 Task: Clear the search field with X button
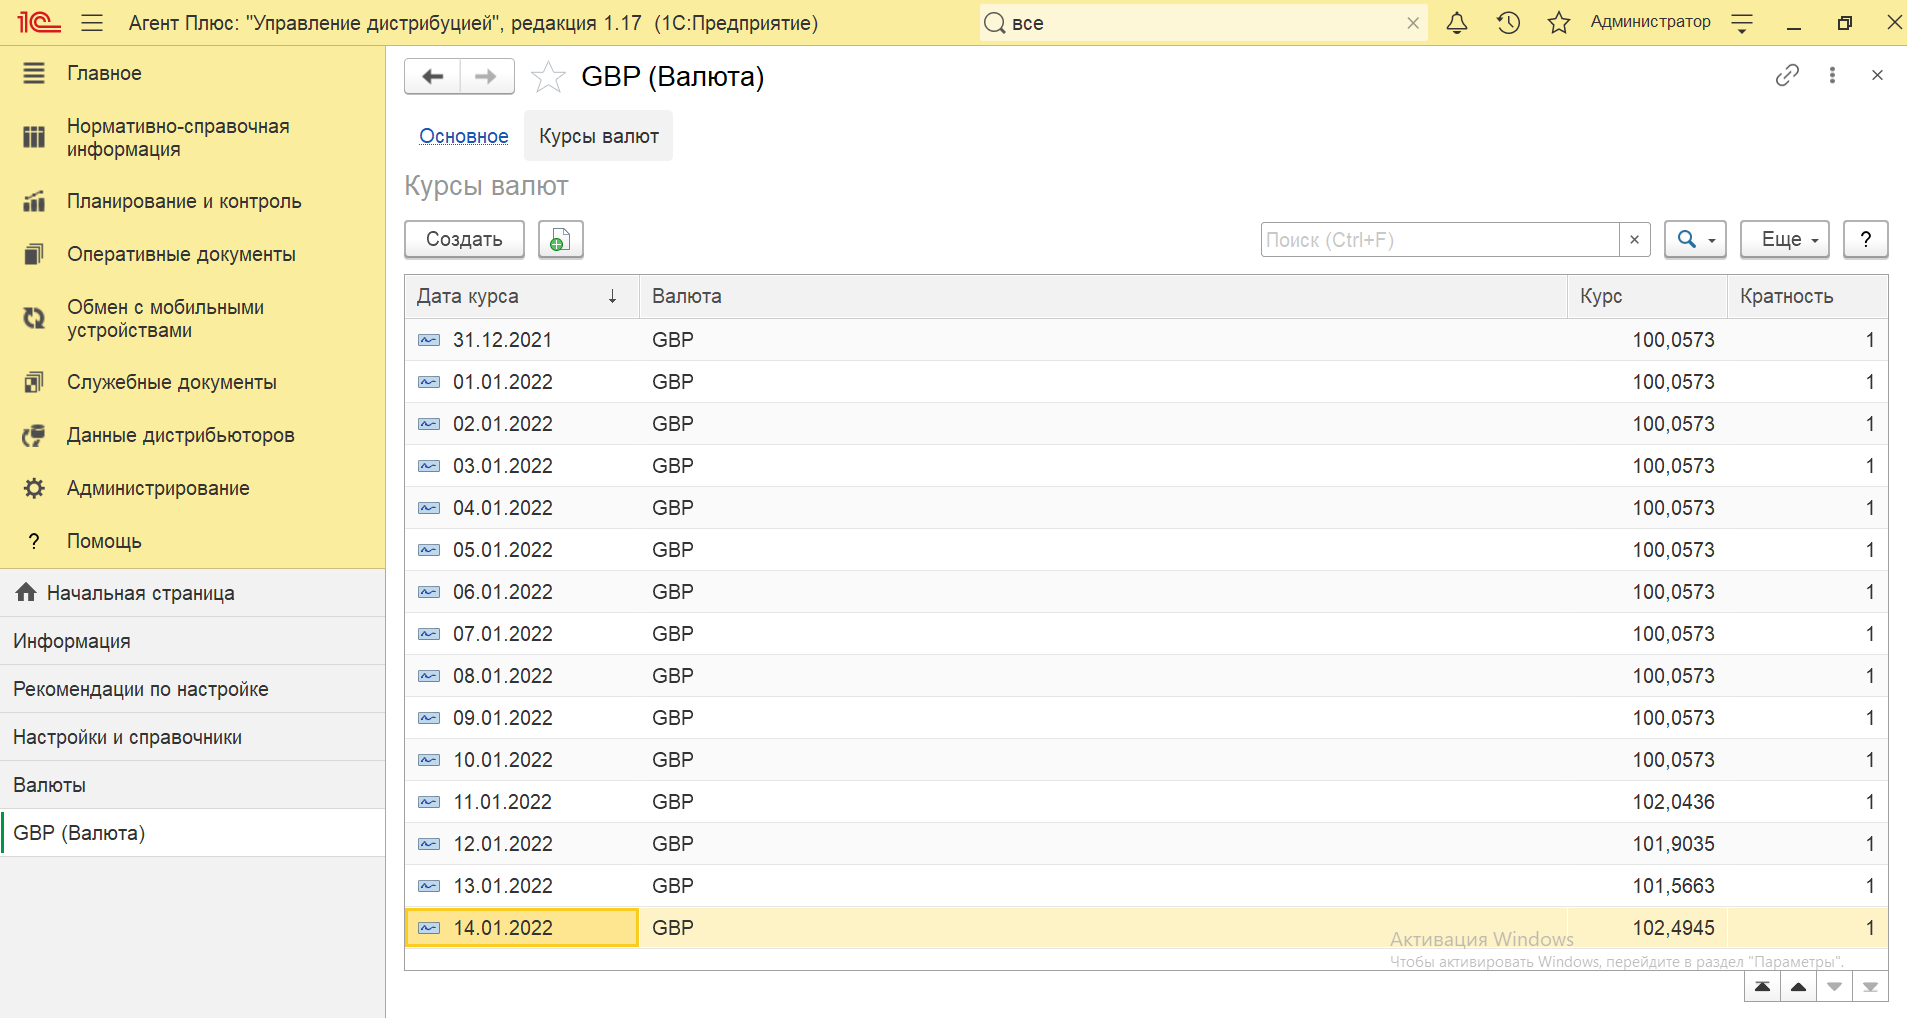1634,240
